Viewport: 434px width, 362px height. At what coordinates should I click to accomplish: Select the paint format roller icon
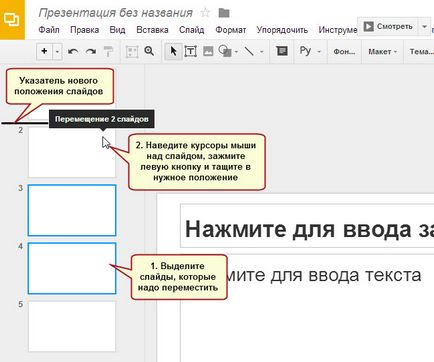point(108,51)
